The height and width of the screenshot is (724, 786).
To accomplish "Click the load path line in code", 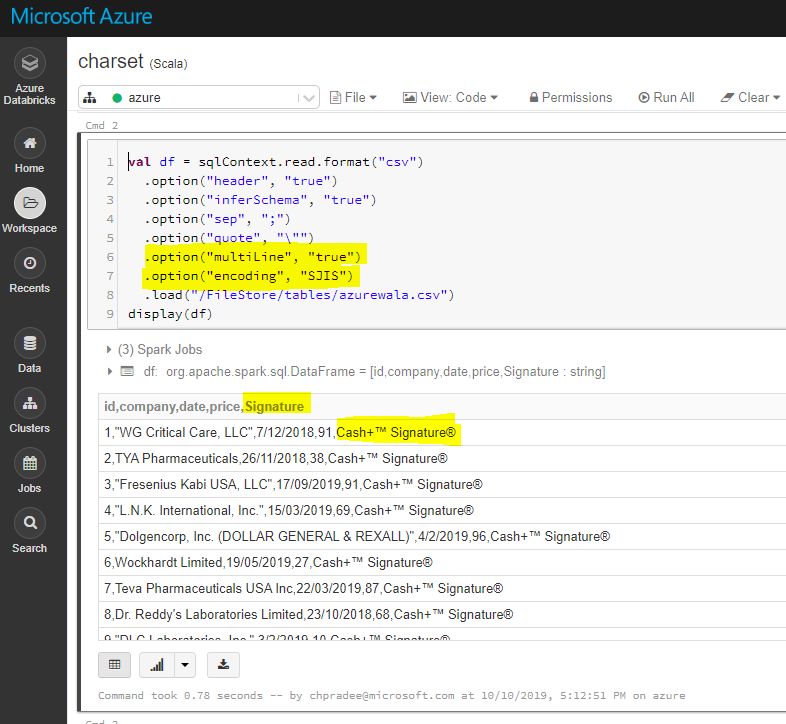I will point(299,295).
